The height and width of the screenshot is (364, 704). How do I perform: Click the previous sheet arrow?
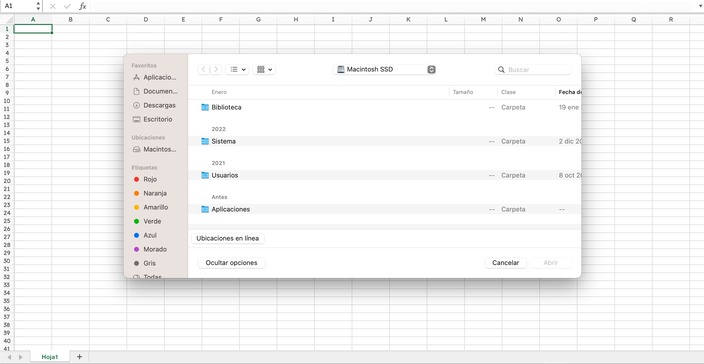[9, 357]
